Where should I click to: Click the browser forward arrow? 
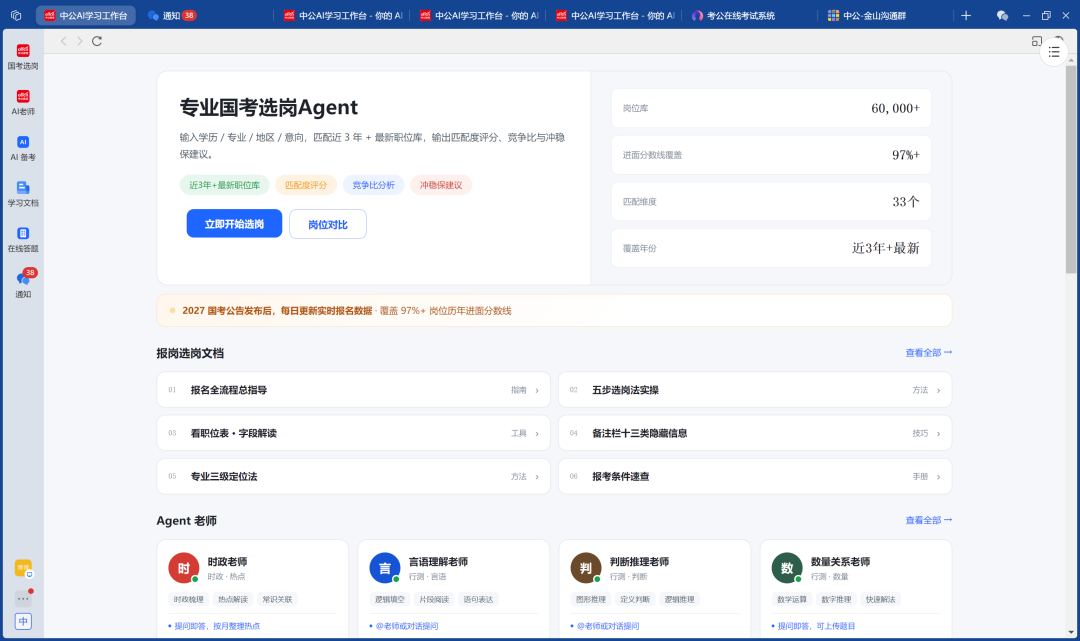click(x=80, y=41)
